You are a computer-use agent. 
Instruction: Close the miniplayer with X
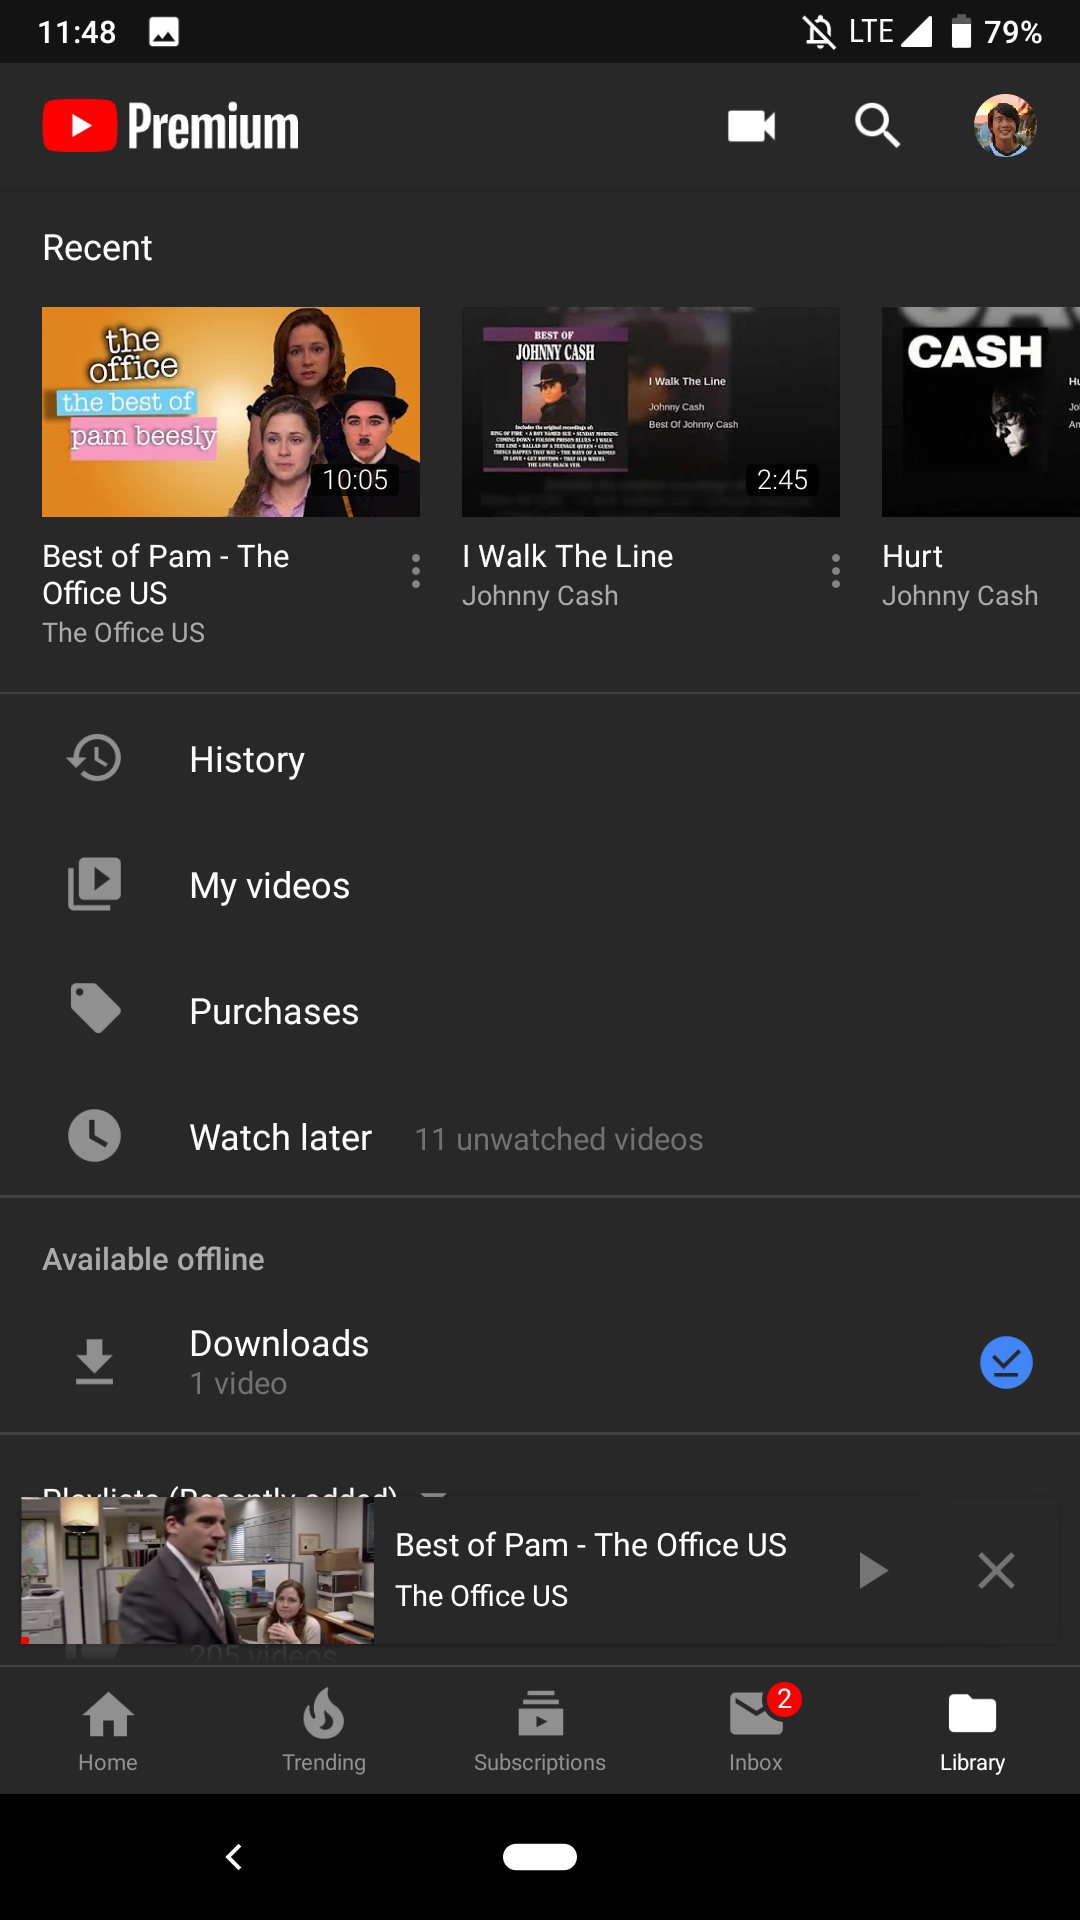[996, 1570]
